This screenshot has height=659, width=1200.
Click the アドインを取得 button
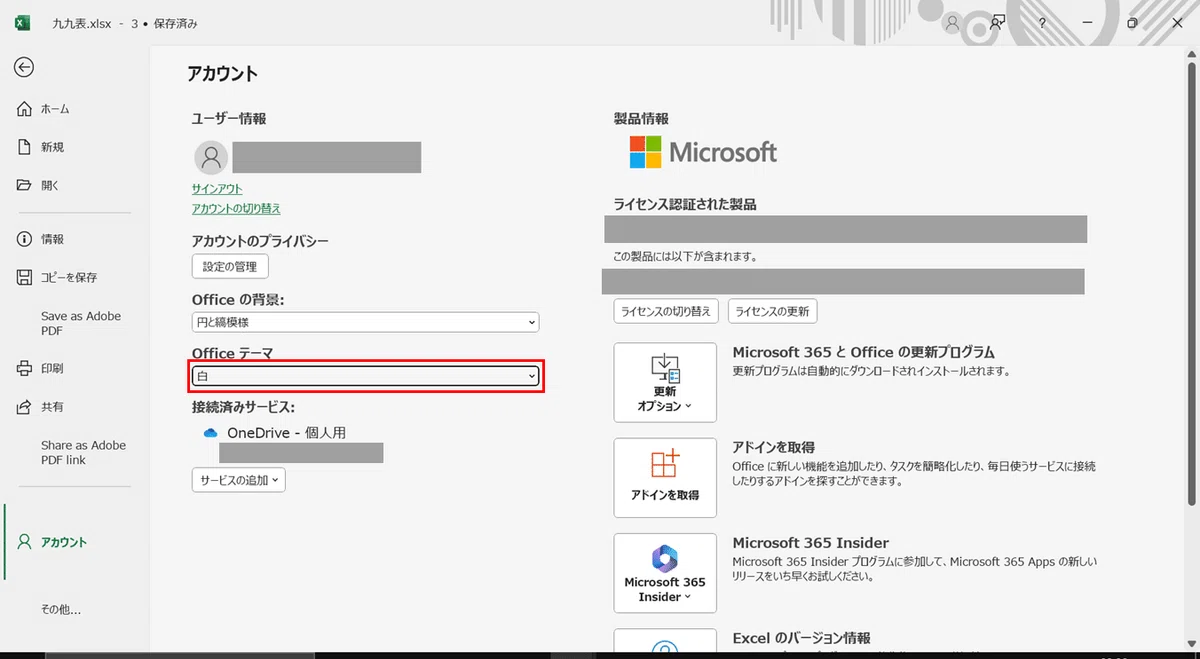pos(665,477)
